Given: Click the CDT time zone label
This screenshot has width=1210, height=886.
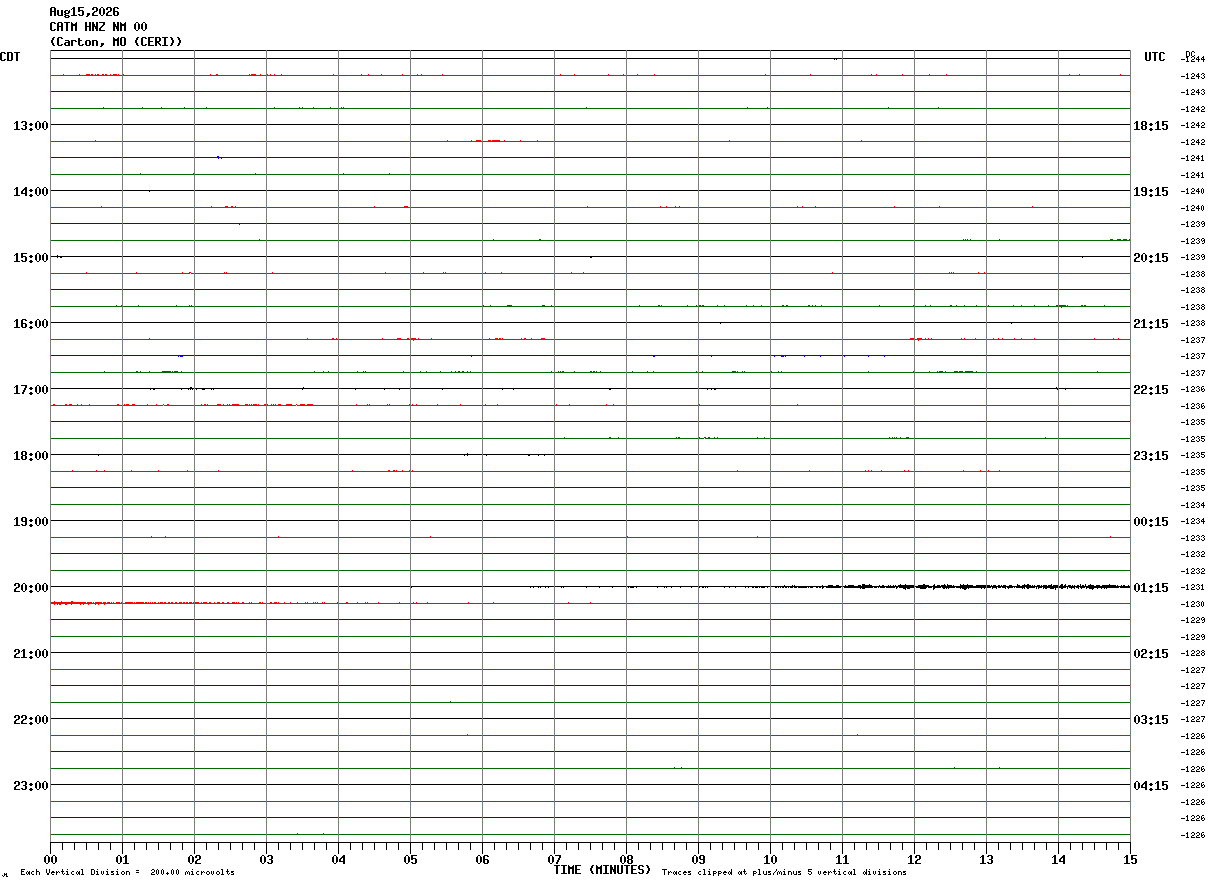Looking at the screenshot, I should point(10,57).
